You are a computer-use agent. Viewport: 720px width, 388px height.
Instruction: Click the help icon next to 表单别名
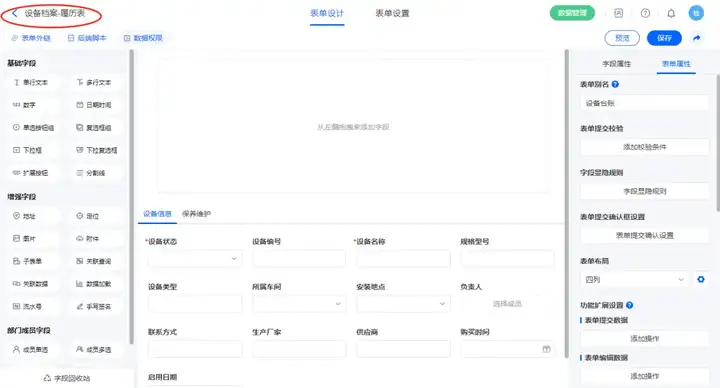(x=615, y=84)
